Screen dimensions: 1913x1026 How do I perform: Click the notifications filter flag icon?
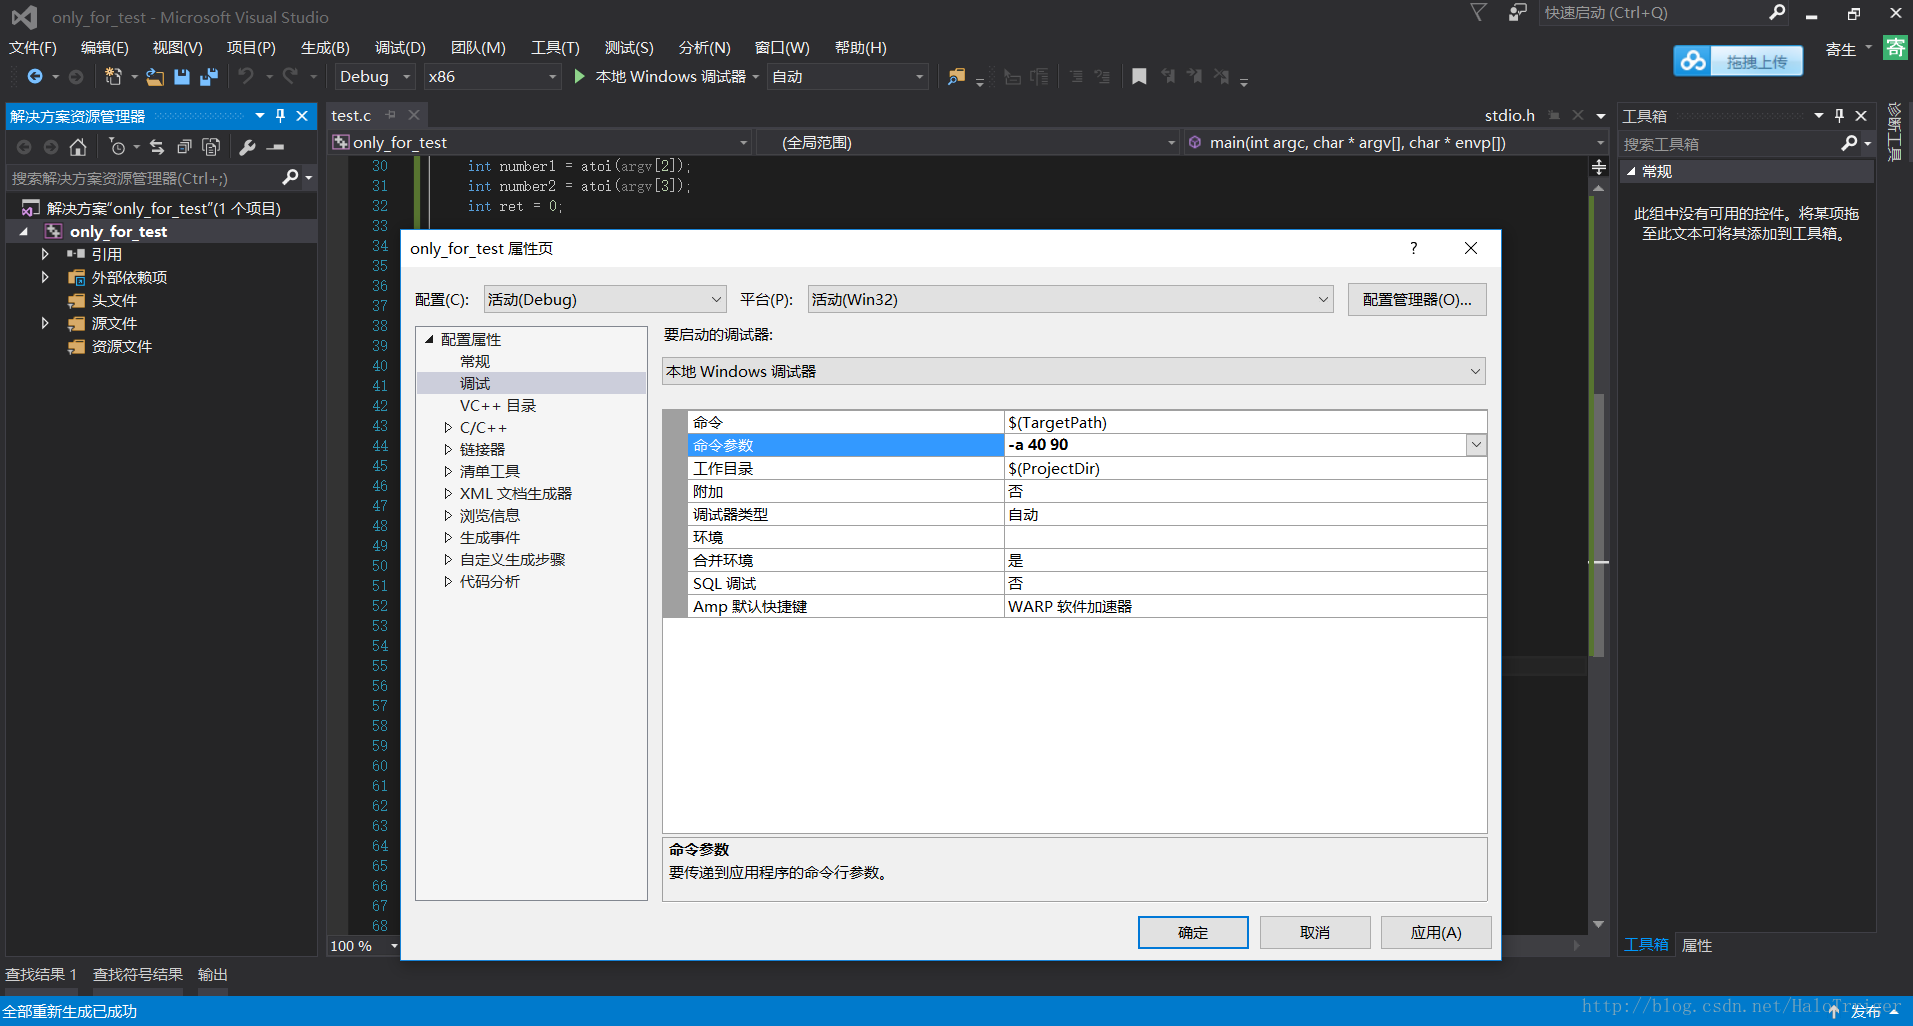tap(1478, 12)
